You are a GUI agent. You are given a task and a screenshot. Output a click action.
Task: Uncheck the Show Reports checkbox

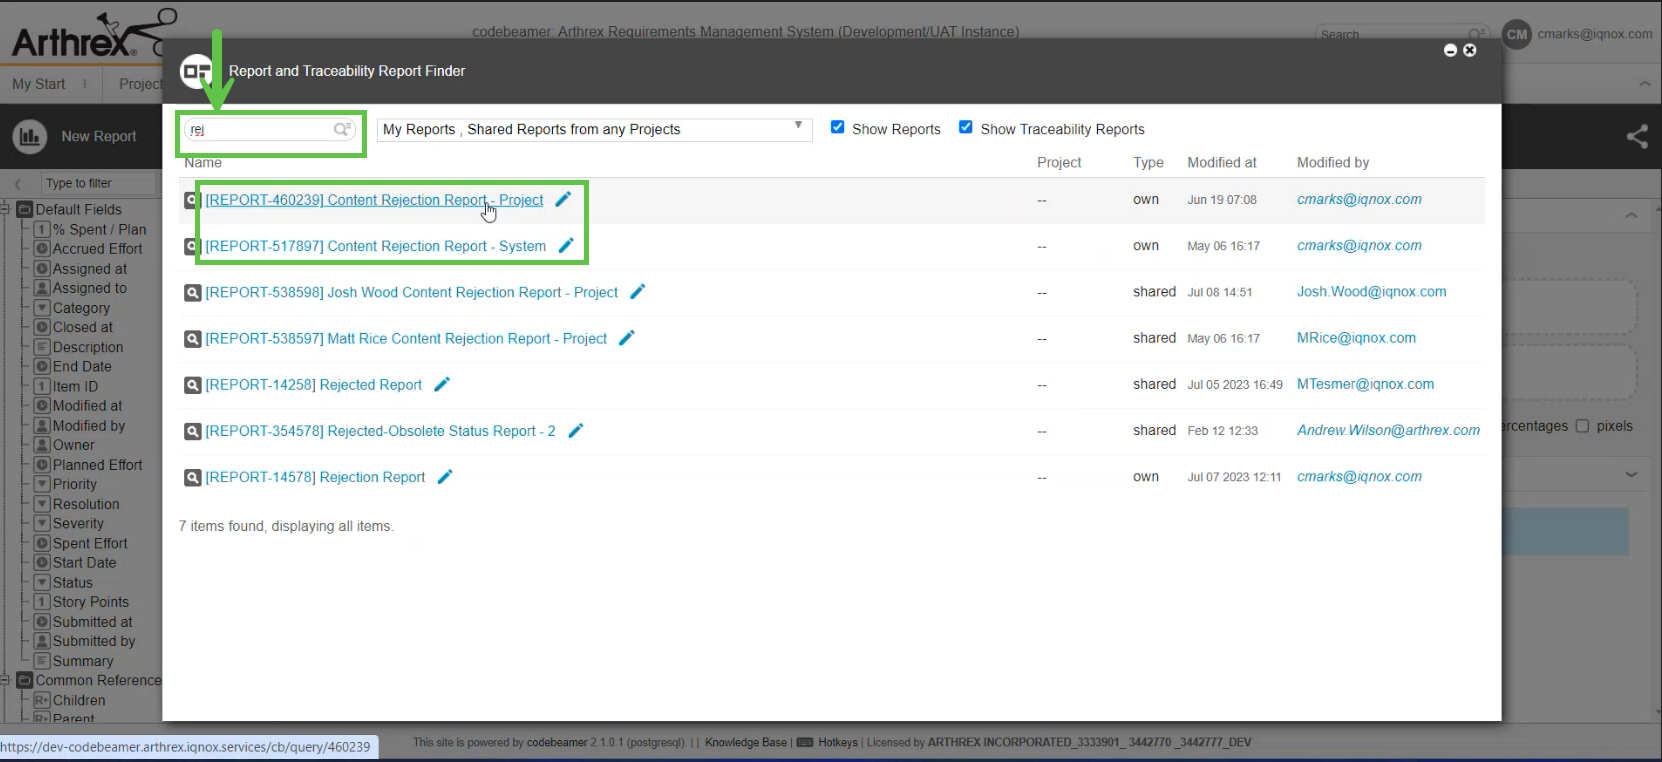tap(838, 127)
